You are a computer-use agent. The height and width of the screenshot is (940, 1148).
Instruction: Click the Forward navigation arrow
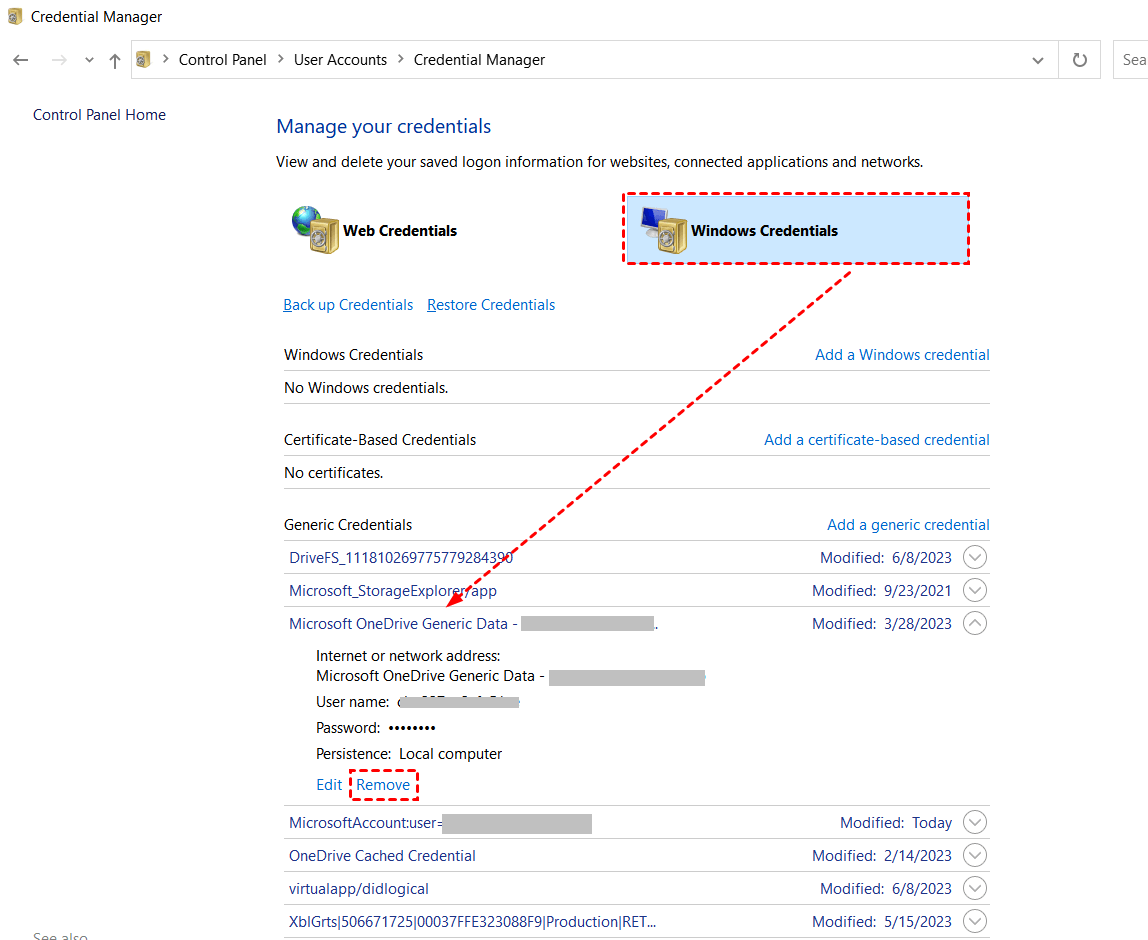pyautogui.click(x=59, y=60)
